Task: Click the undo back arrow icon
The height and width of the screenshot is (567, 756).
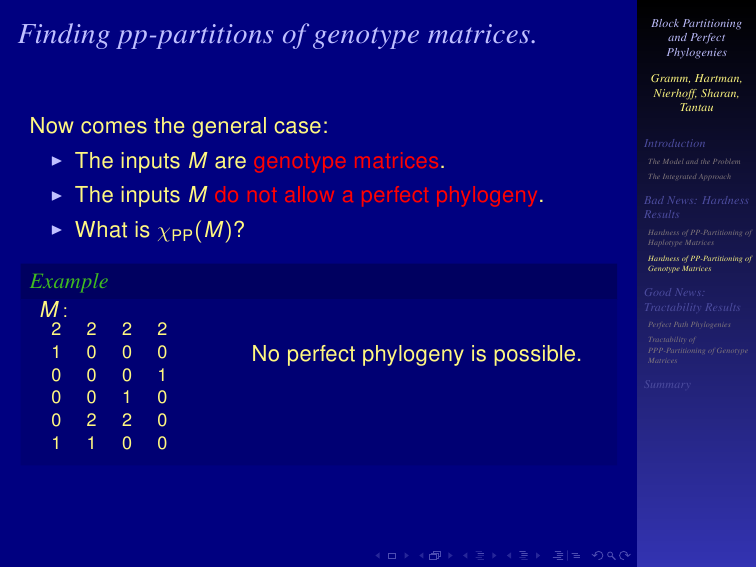Action: 597,555
